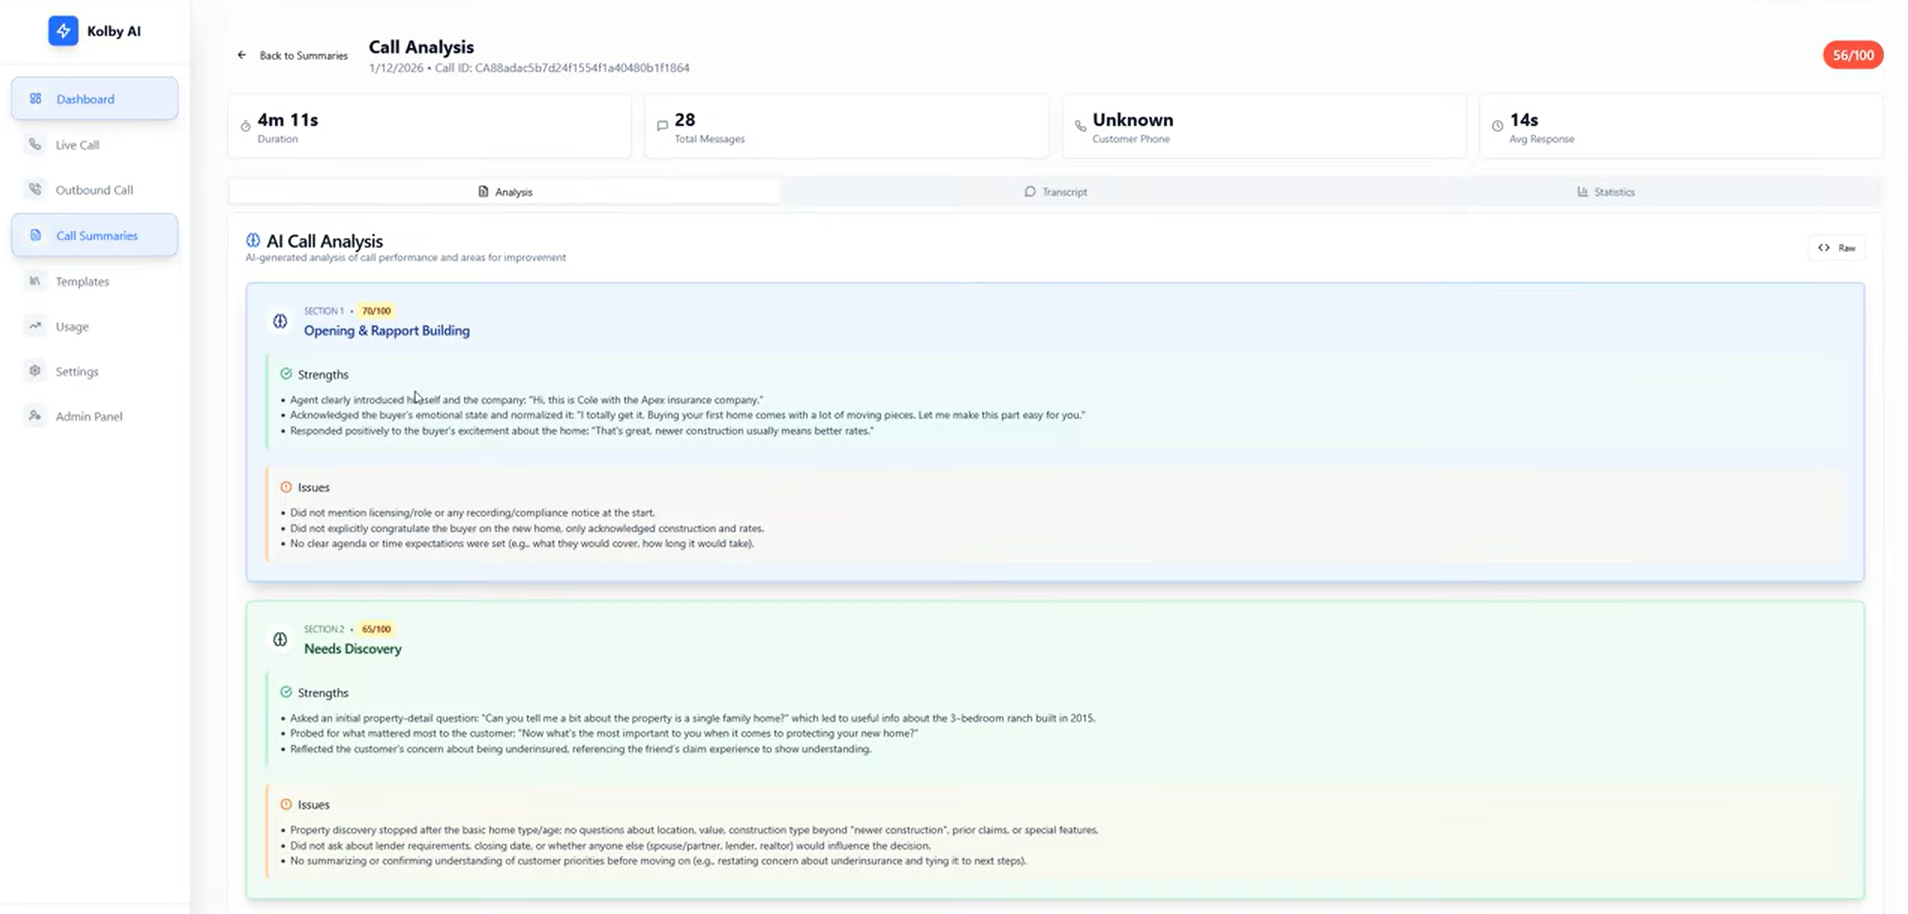Expand the Needs Discovery section

[353, 648]
